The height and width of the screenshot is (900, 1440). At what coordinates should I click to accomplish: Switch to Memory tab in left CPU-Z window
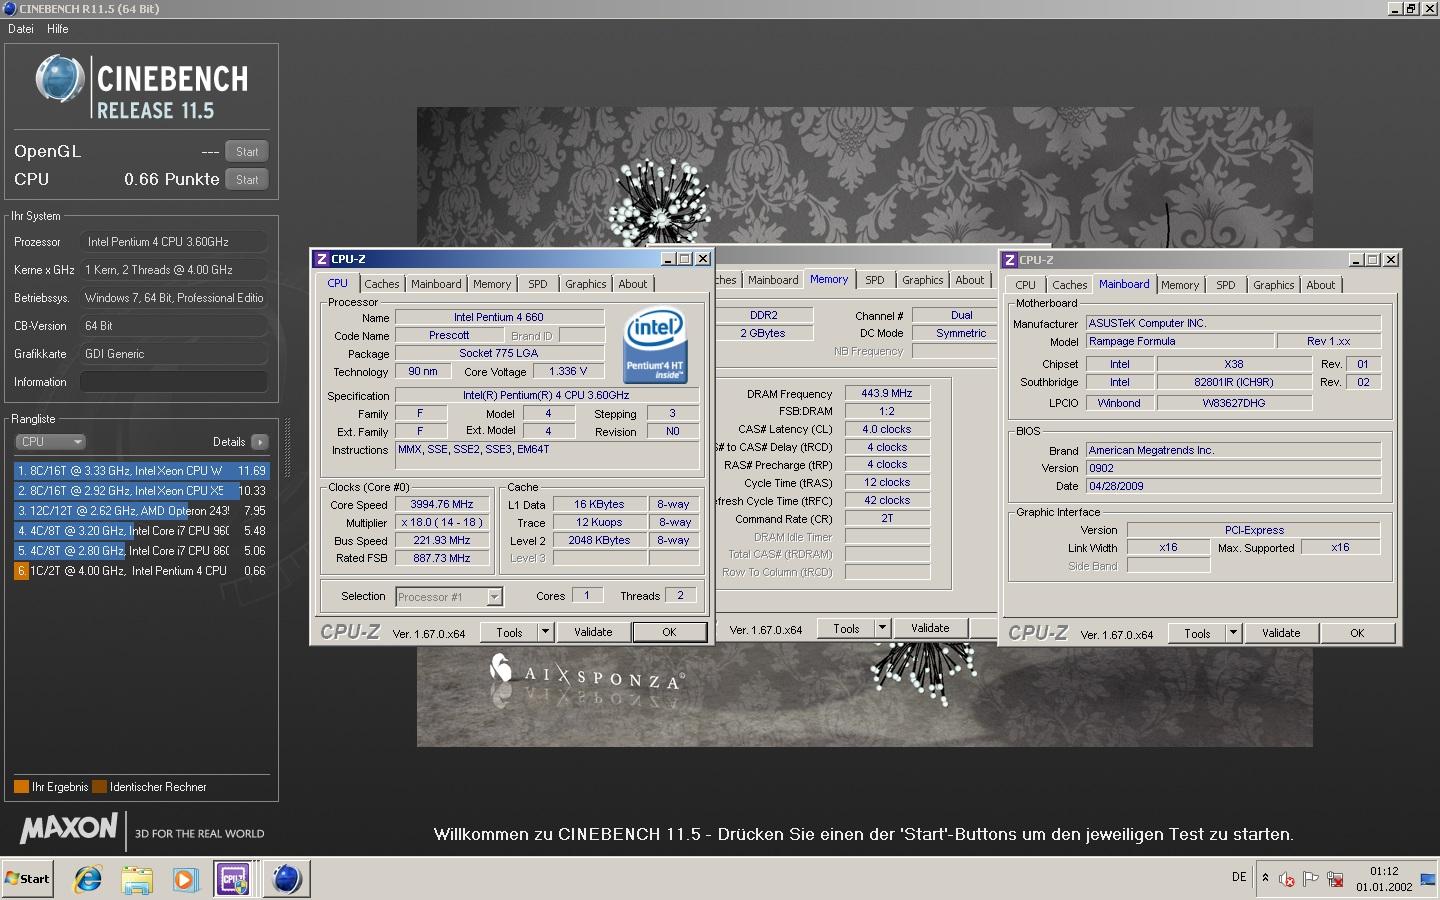492,284
